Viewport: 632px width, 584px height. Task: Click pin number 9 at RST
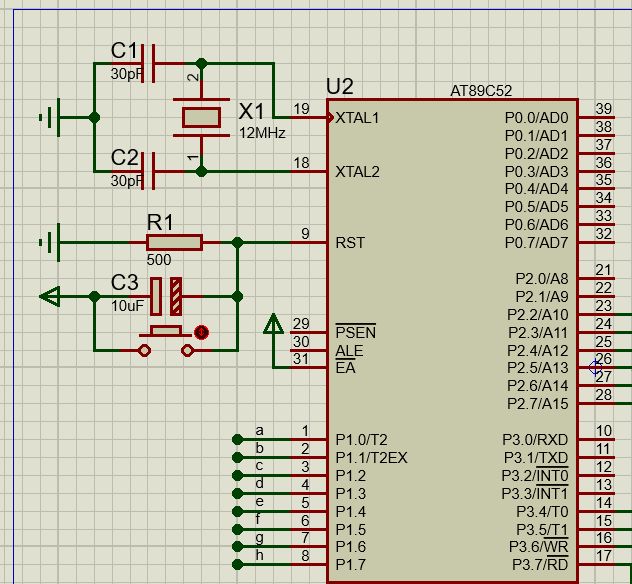point(306,234)
